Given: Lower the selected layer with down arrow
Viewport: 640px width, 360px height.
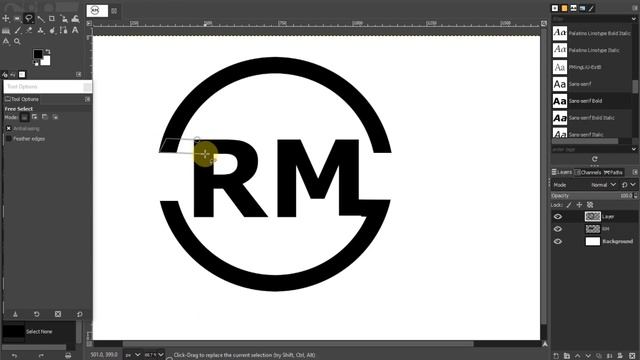Looking at the screenshot, I should pos(588,356).
